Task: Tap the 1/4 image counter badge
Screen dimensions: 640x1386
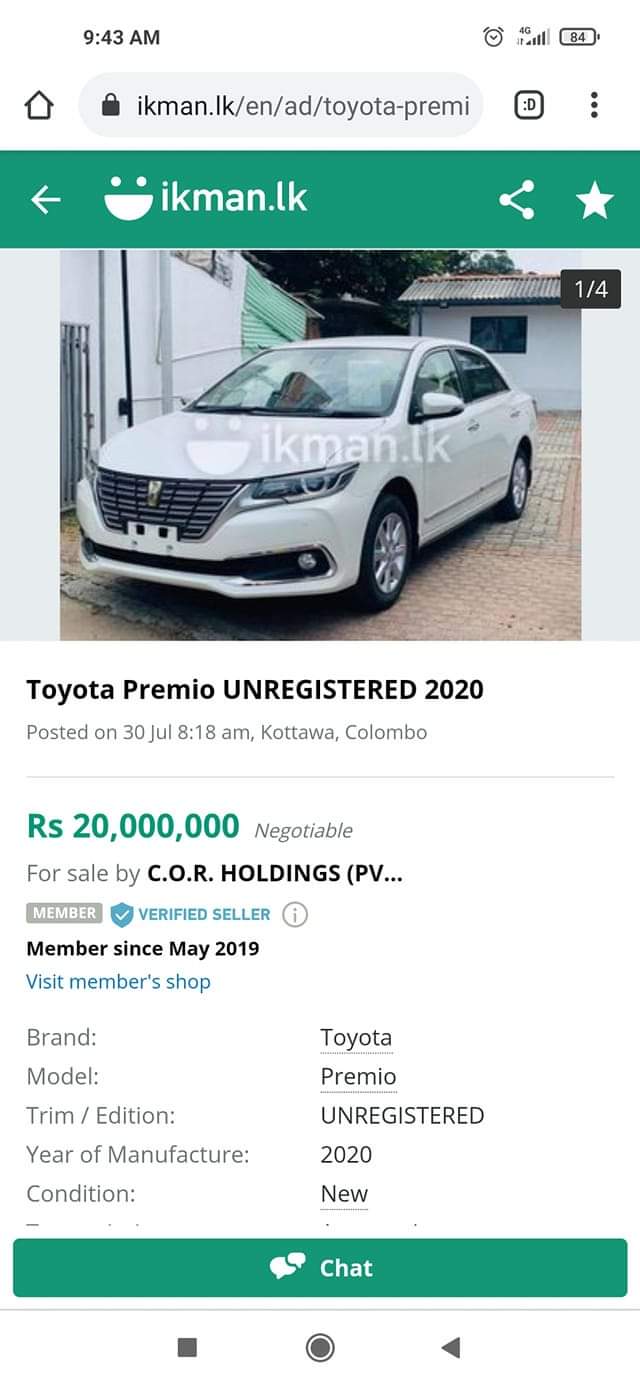Action: pos(591,289)
